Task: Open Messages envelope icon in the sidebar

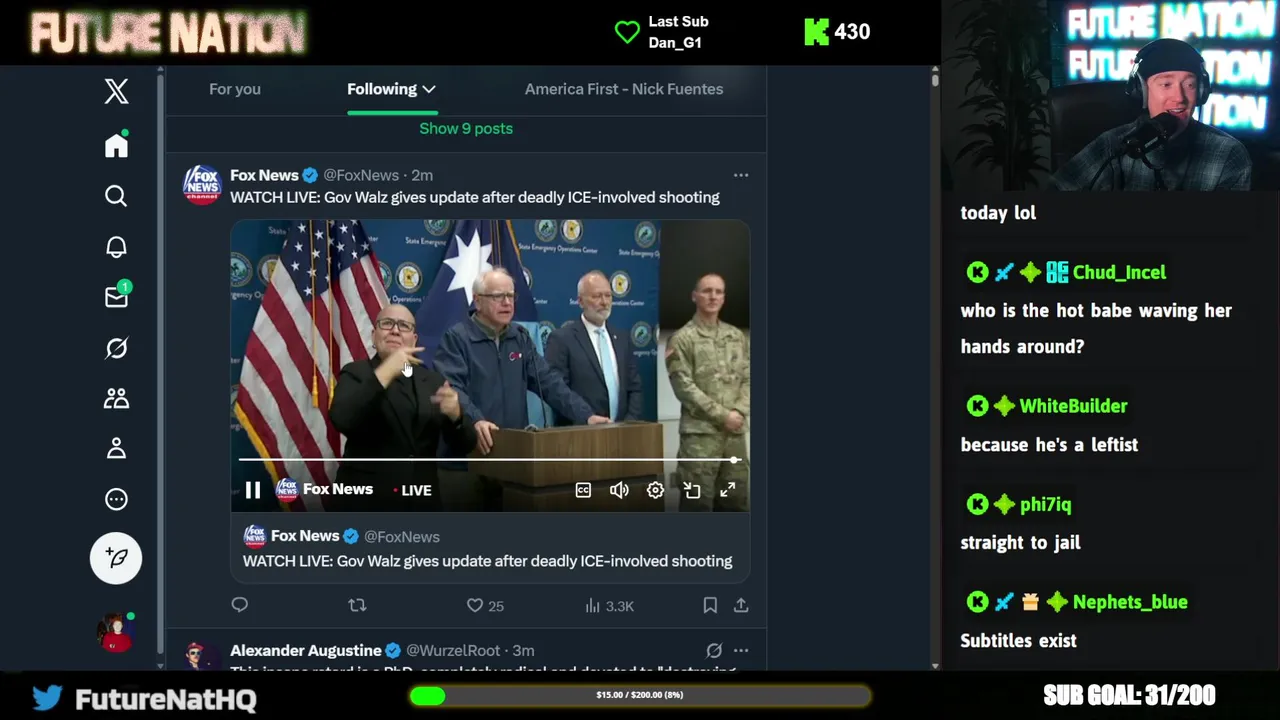Action: pyautogui.click(x=116, y=296)
